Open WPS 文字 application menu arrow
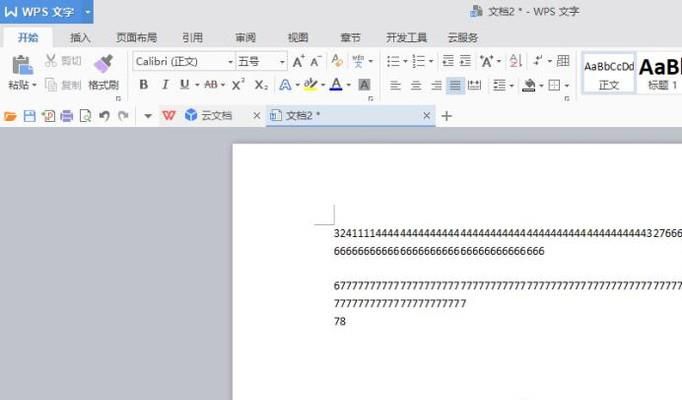This screenshot has height=400, width=682. click(x=87, y=12)
